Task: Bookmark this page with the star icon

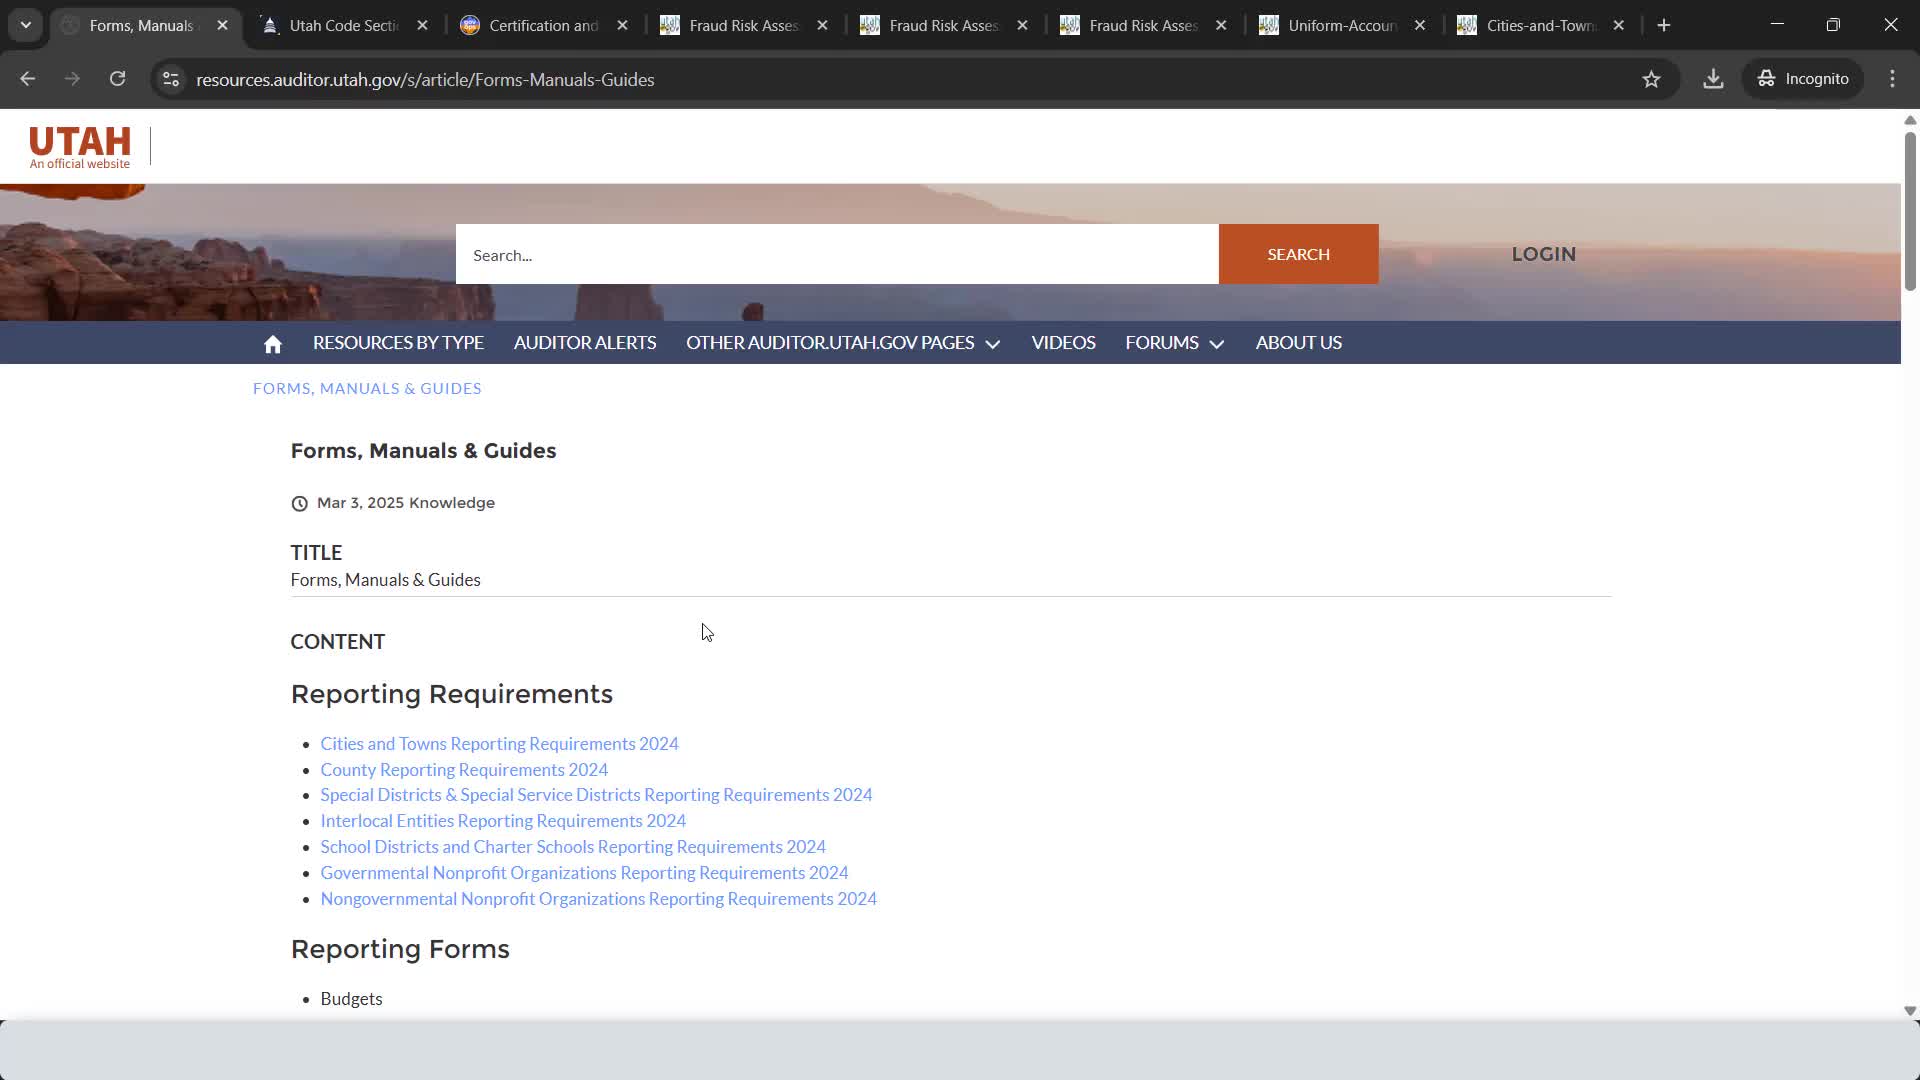Action: pos(1652,79)
